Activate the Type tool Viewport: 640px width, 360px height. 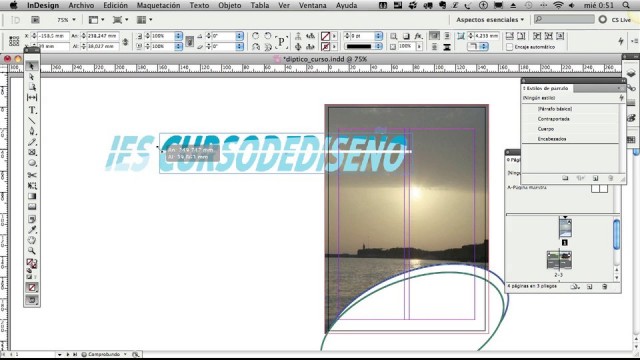pyautogui.click(x=32, y=110)
